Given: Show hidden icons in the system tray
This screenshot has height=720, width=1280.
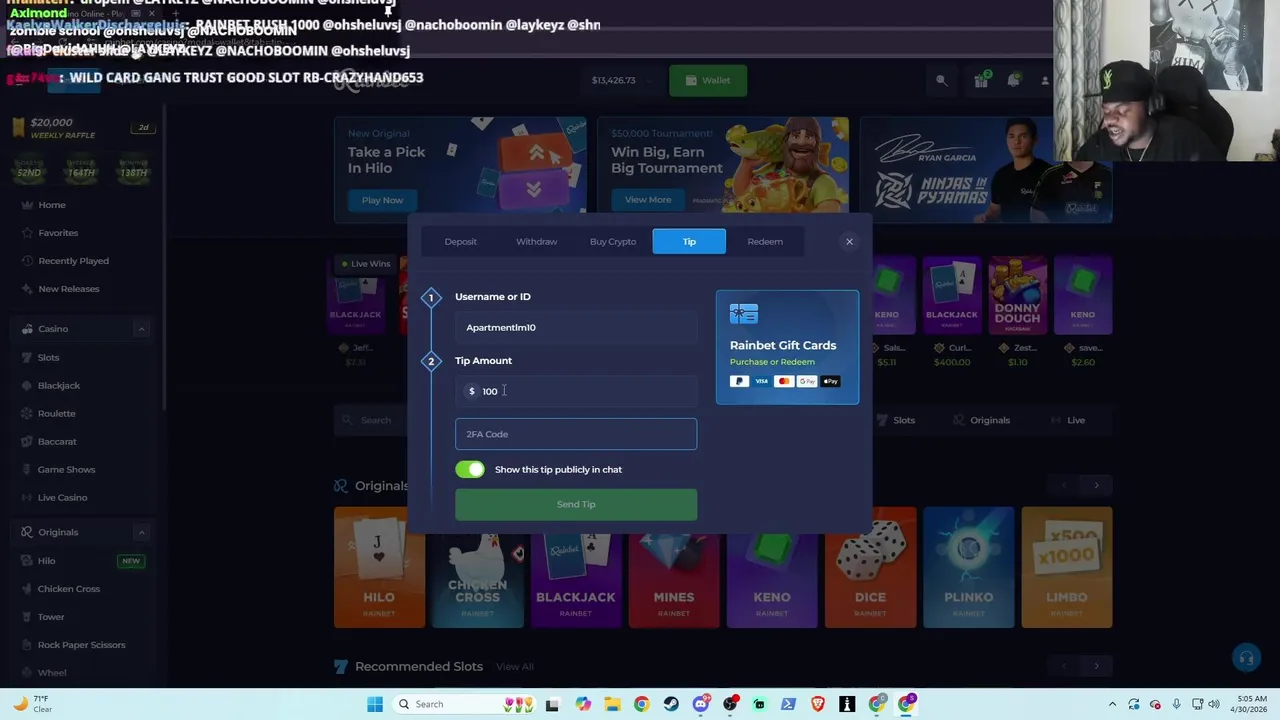Looking at the screenshot, I should point(1112,704).
